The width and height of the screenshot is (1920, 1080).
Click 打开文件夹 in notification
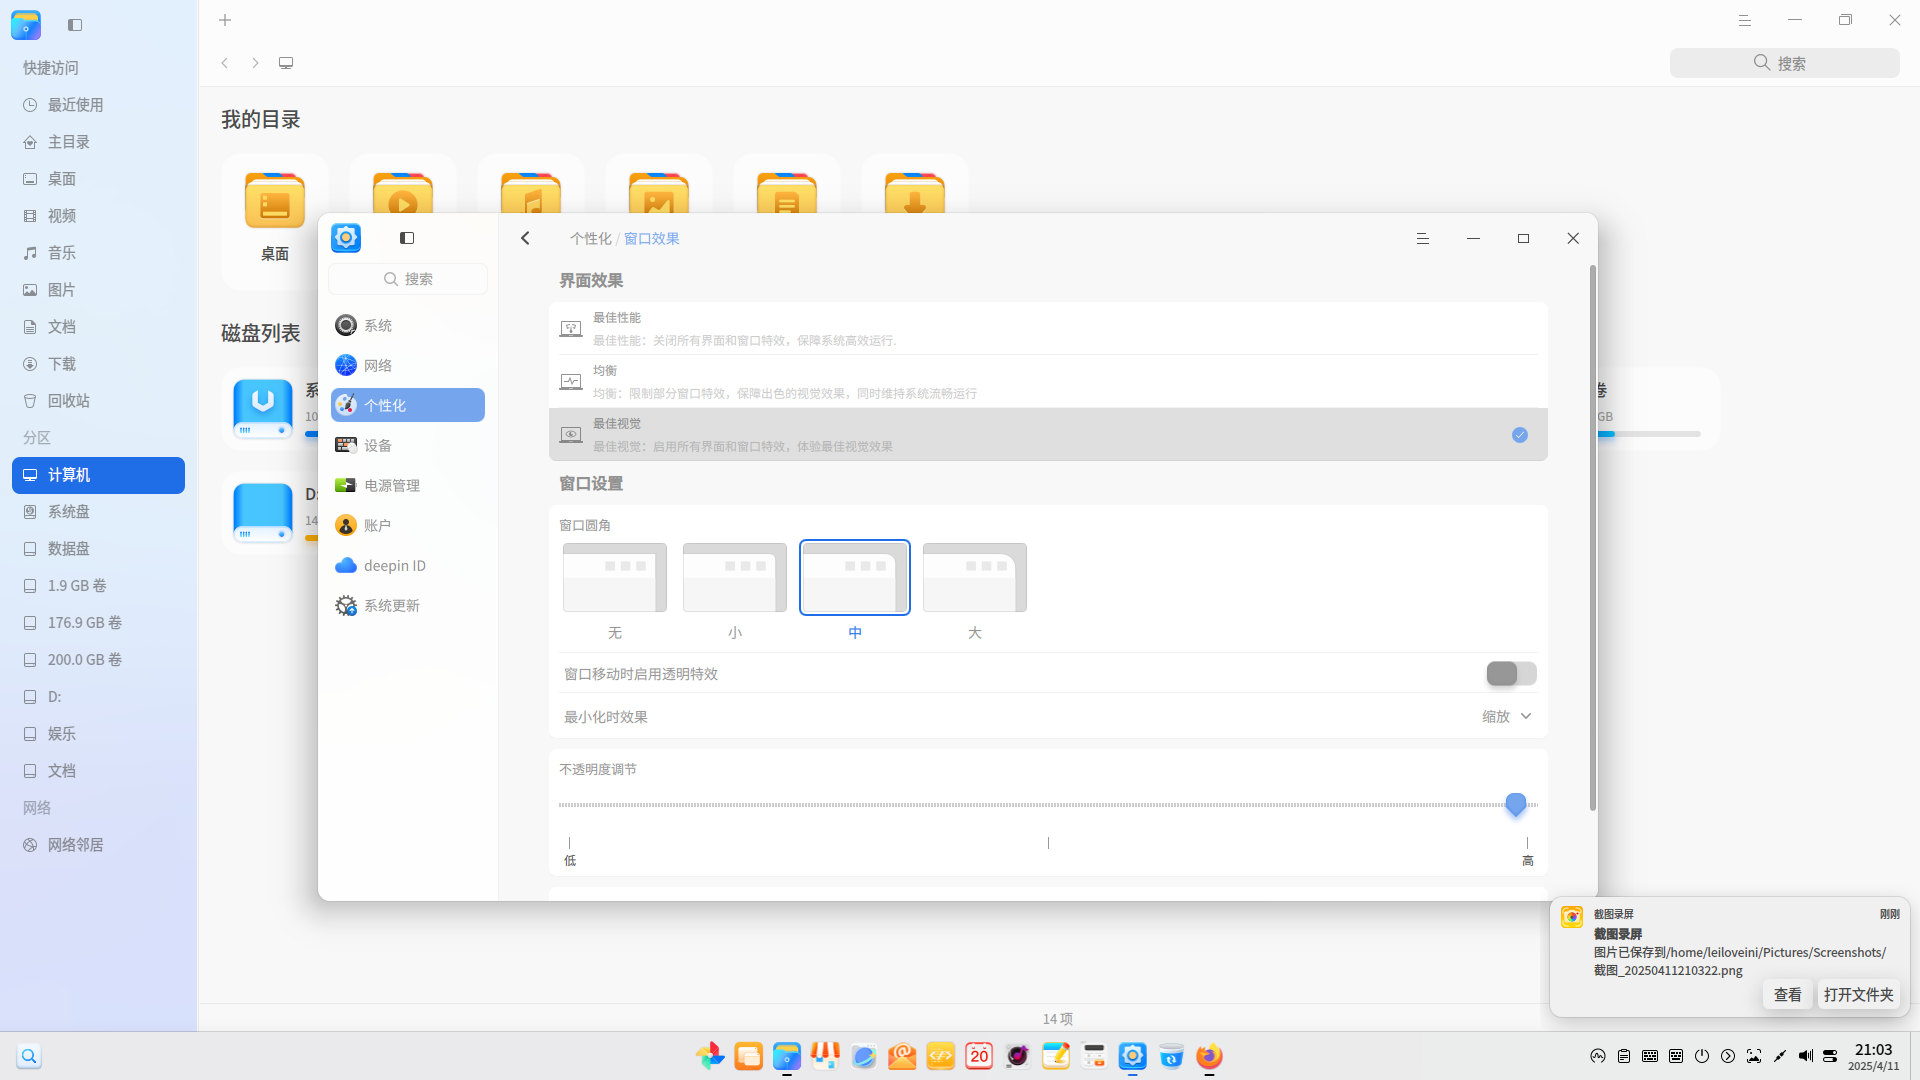(x=1858, y=995)
